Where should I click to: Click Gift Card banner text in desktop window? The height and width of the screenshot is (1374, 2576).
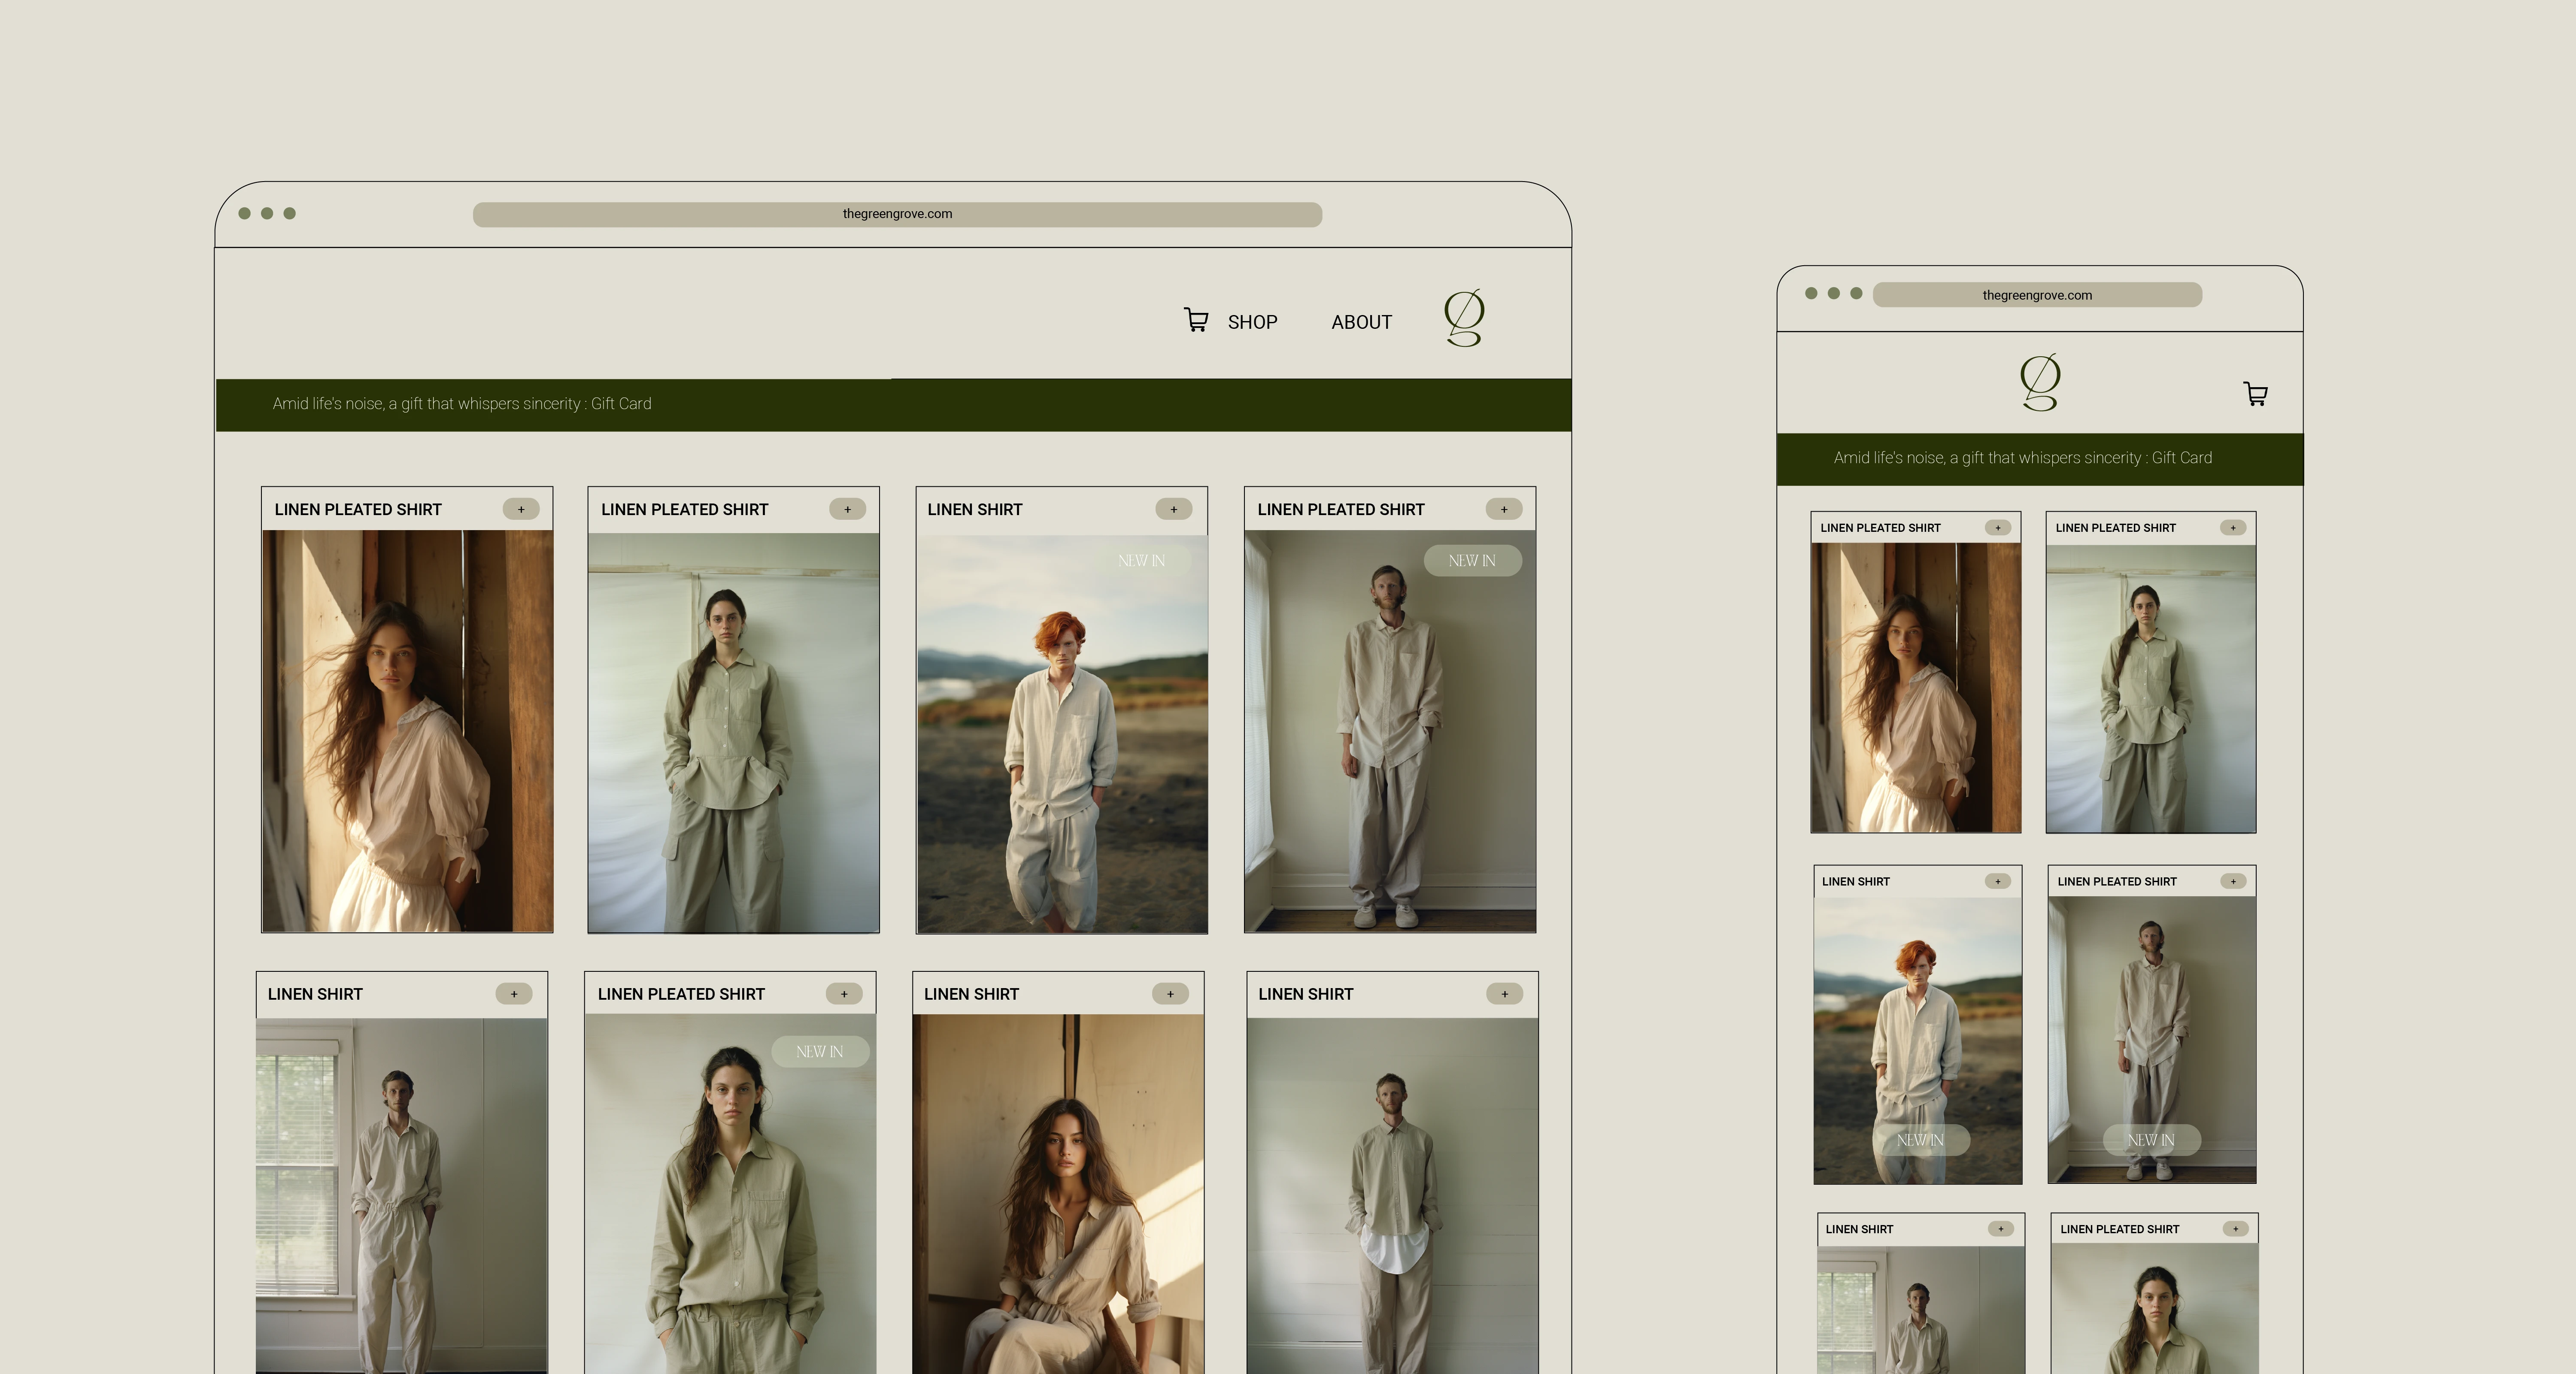[x=462, y=404]
